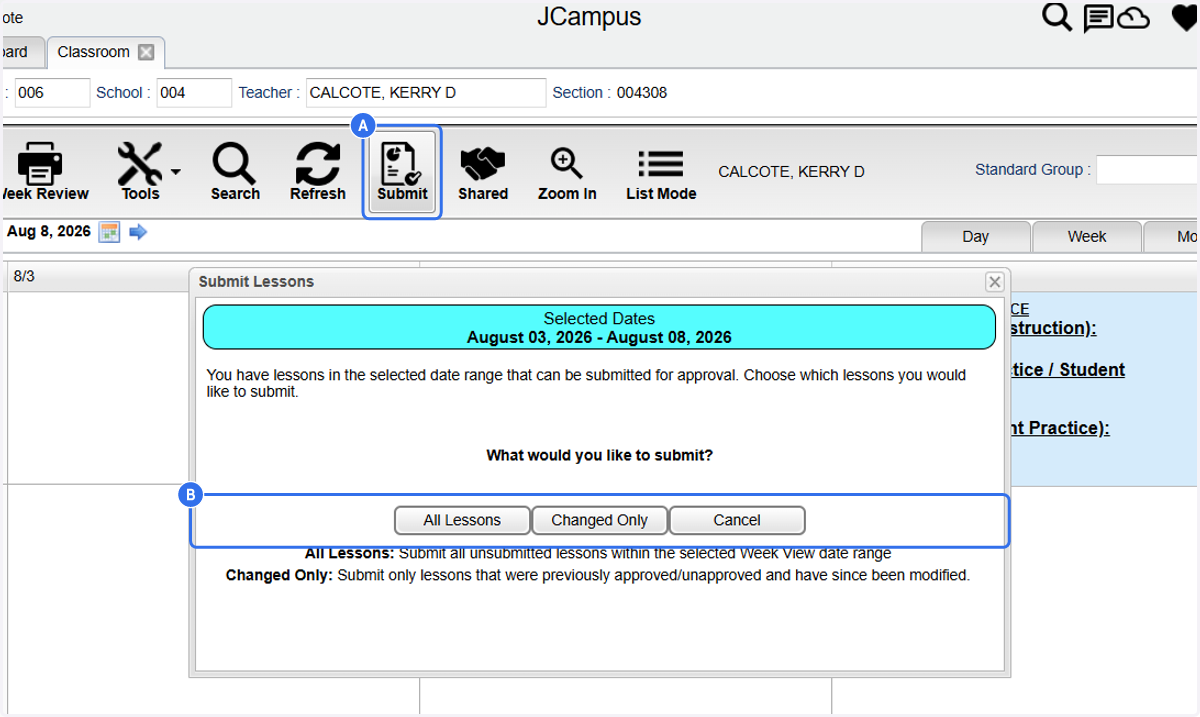Click the School input field 004
The image size is (1200, 717).
tap(194, 93)
